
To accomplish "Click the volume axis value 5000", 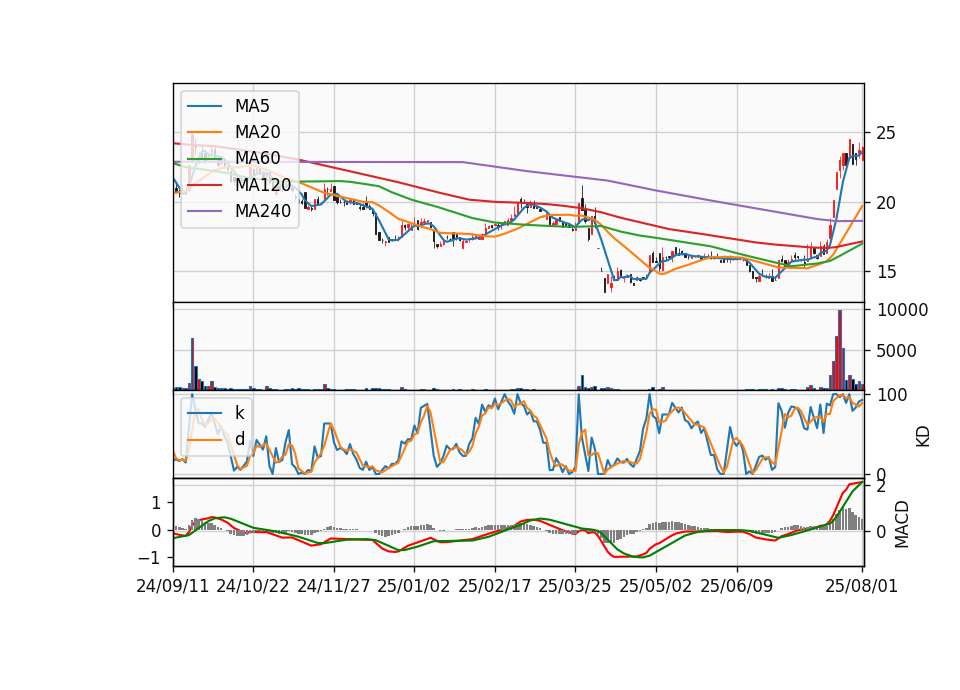I will 897,351.
